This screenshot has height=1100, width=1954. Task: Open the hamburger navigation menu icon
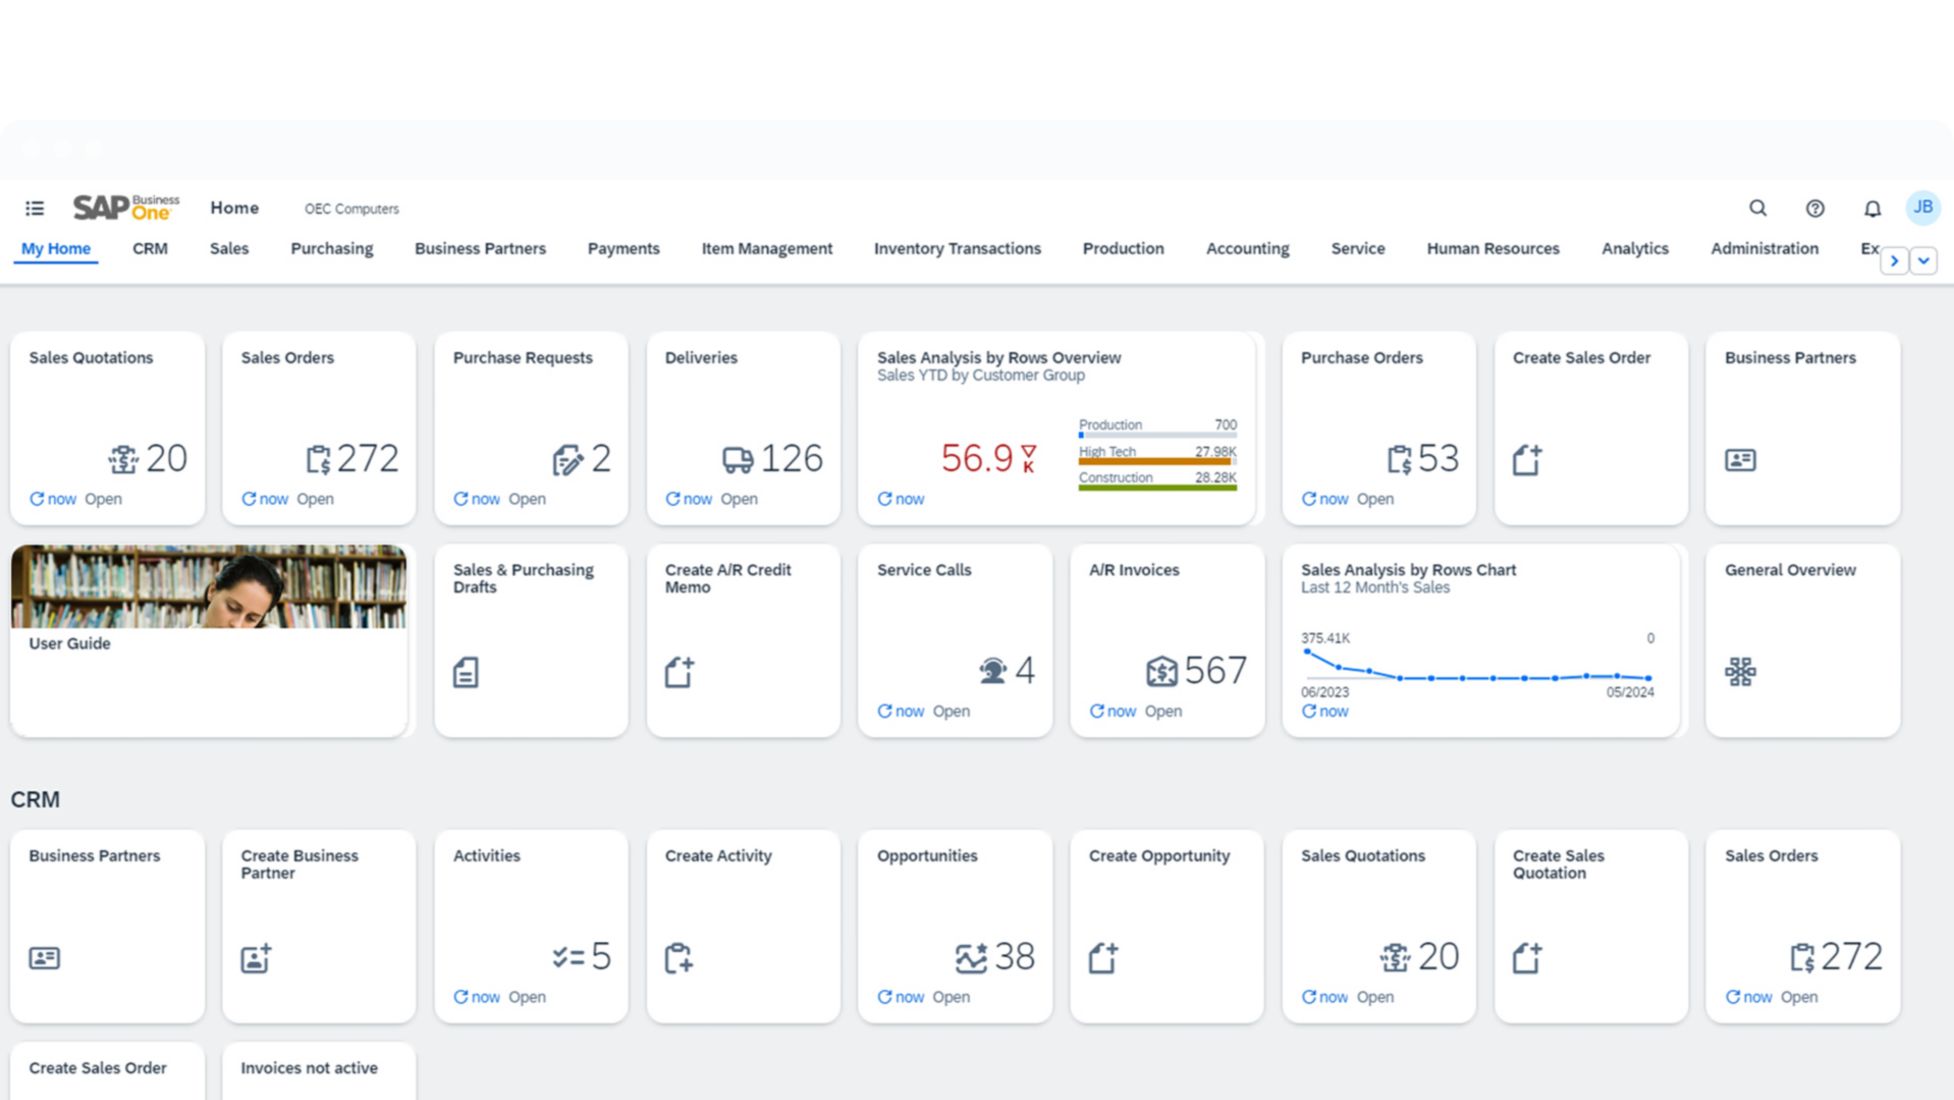(34, 208)
